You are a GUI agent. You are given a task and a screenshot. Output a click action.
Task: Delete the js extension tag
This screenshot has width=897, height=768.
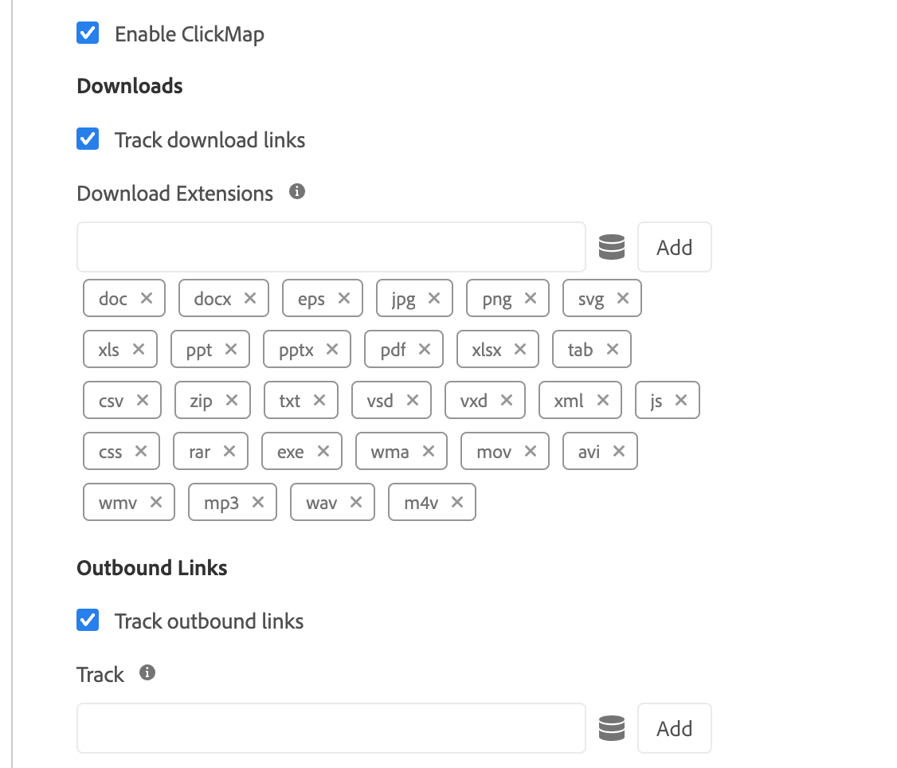(681, 400)
